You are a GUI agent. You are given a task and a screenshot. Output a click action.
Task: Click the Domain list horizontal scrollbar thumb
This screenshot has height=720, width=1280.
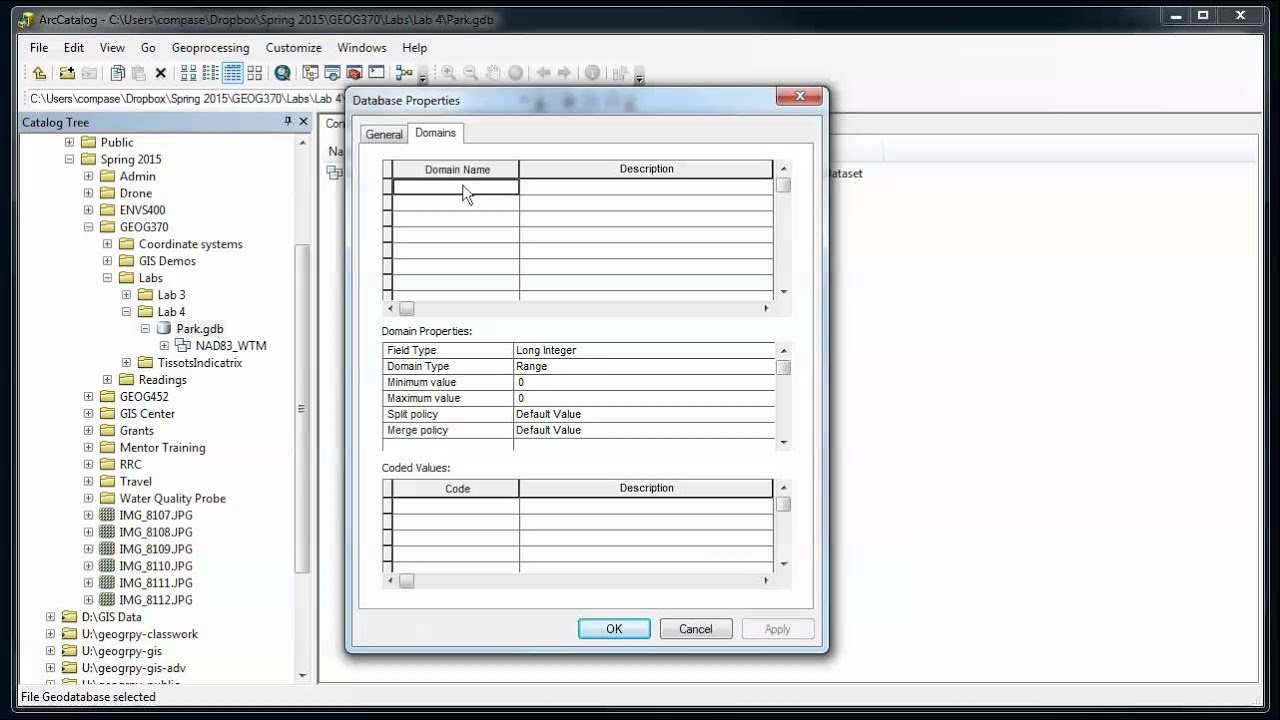(407, 308)
